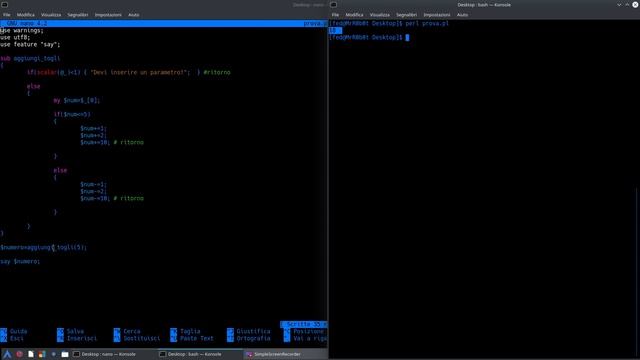Click nano Paste Text shortcut label
The height and width of the screenshot is (360, 640).
point(197,338)
